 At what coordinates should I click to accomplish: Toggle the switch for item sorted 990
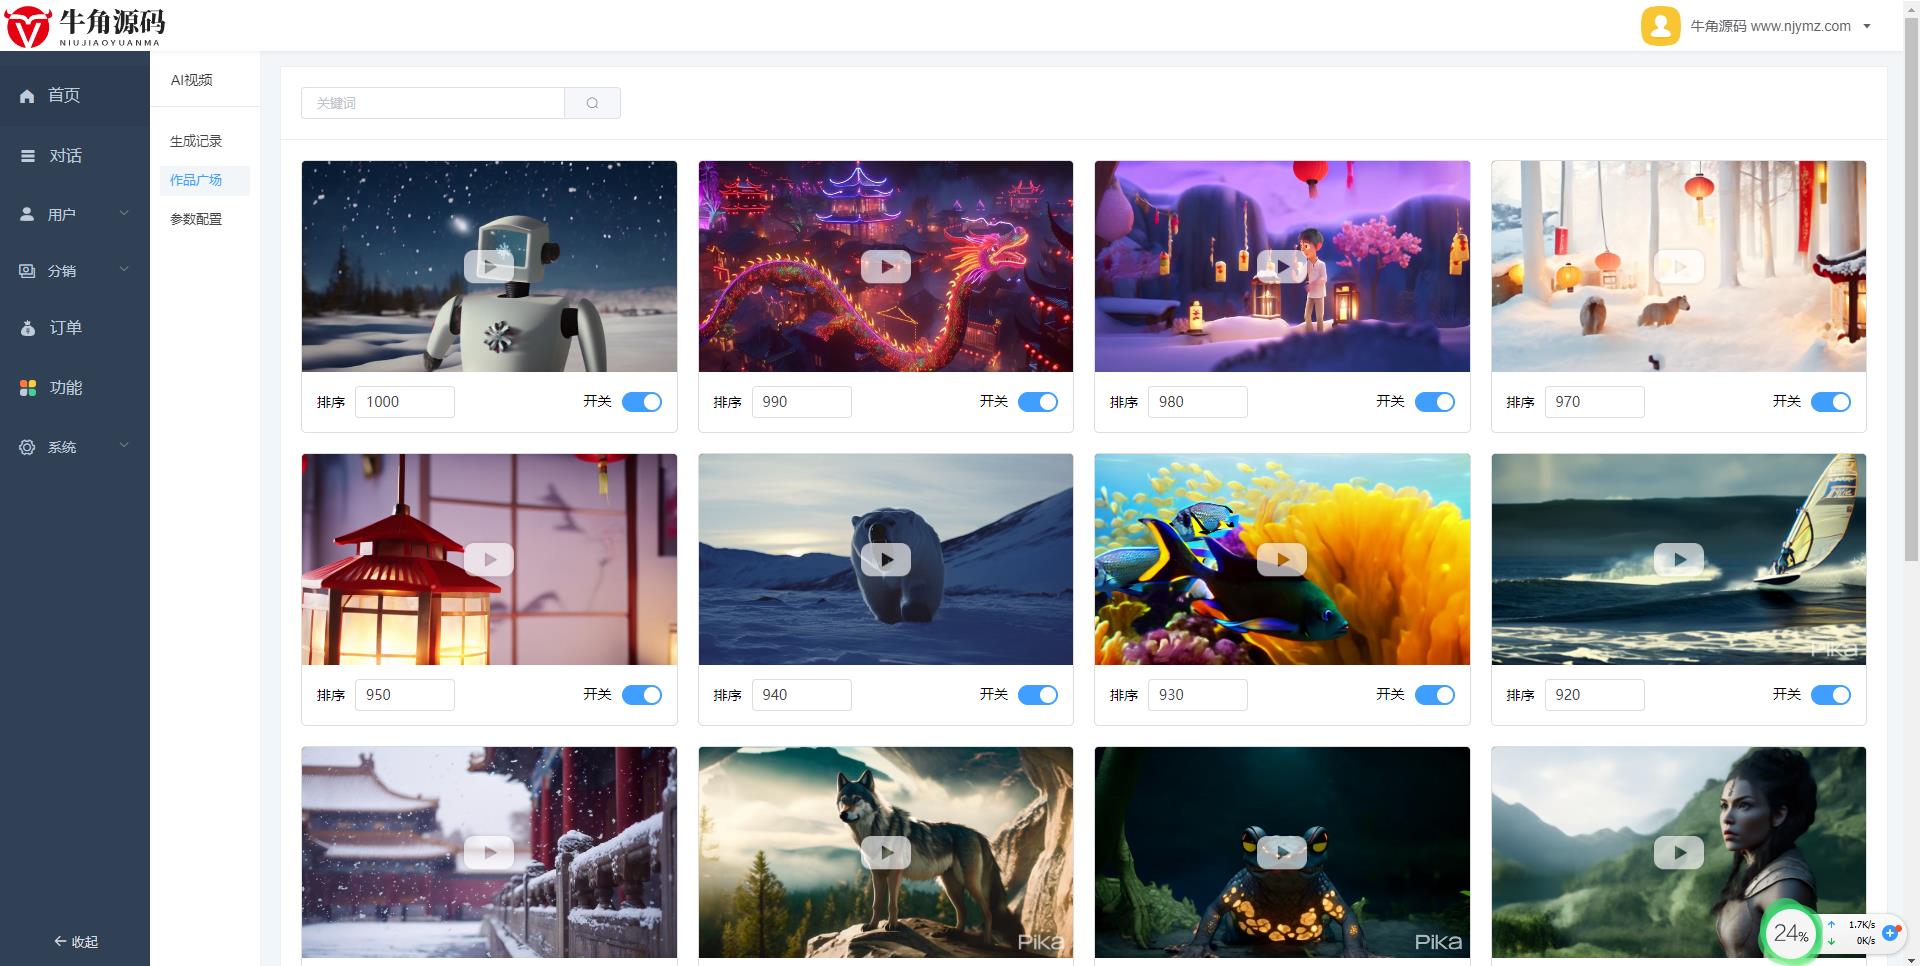point(1038,402)
